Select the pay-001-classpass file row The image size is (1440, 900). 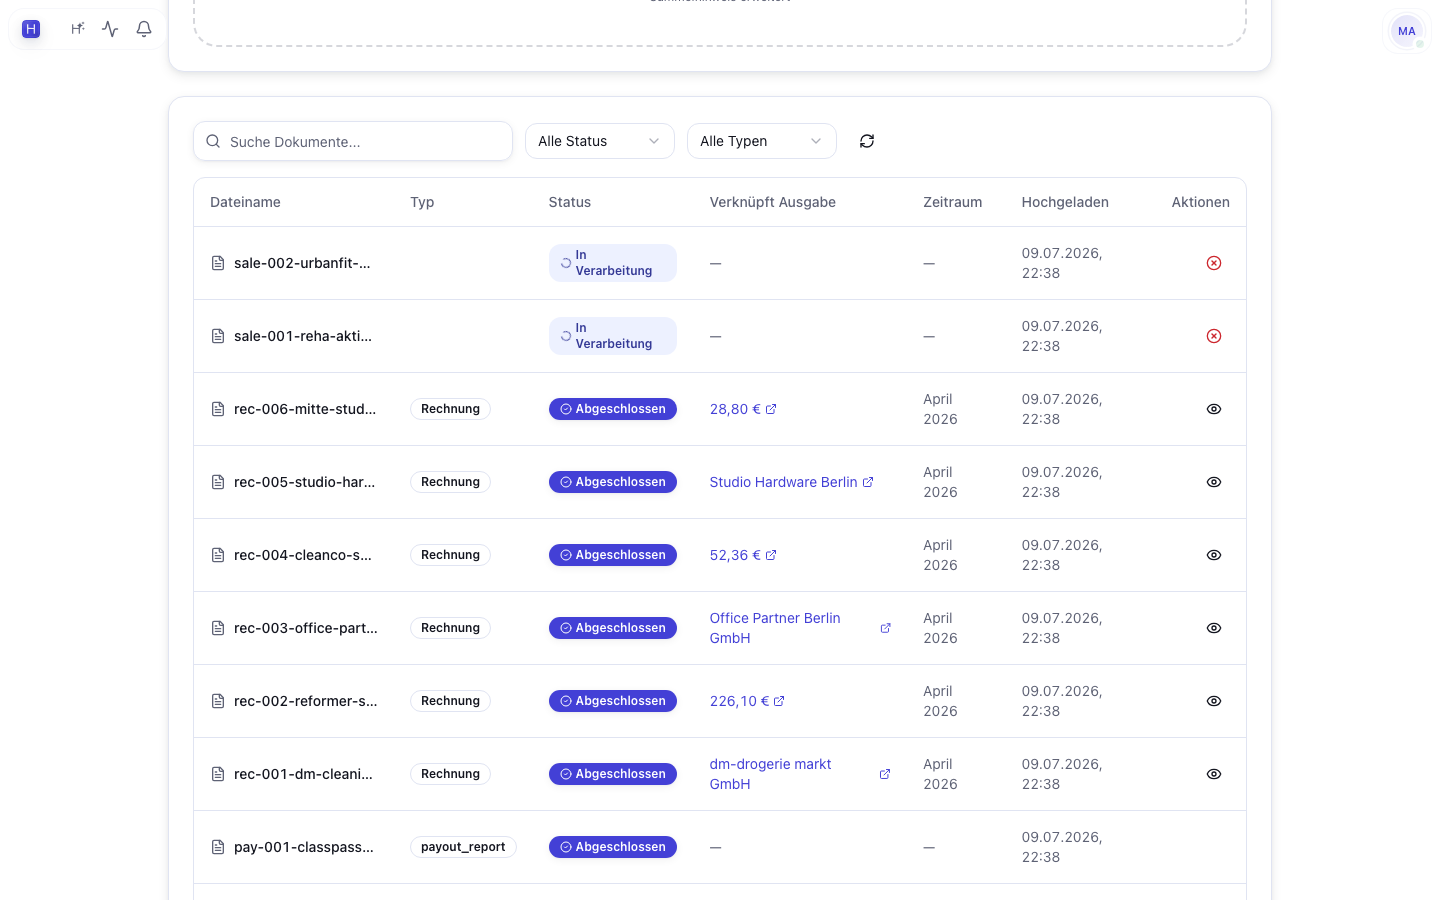[720, 847]
